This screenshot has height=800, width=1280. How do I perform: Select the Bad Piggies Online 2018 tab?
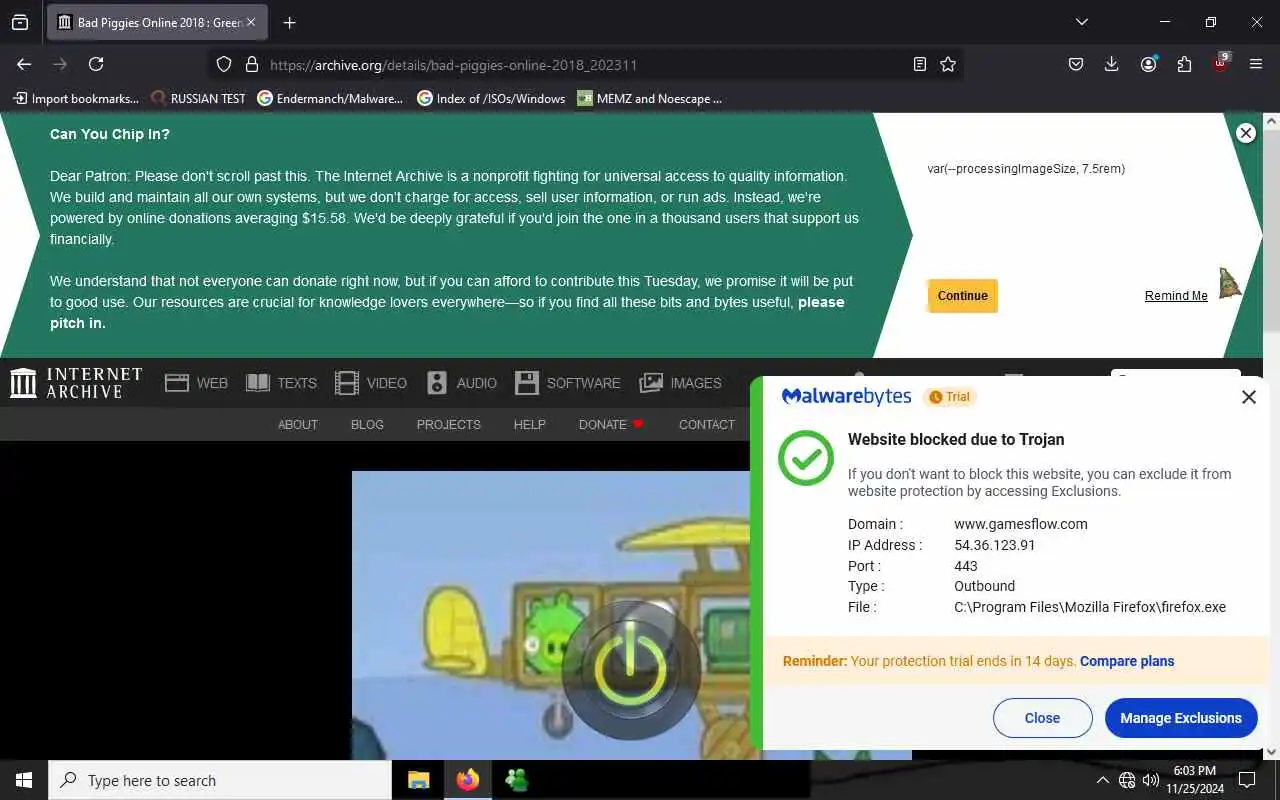[157, 22]
